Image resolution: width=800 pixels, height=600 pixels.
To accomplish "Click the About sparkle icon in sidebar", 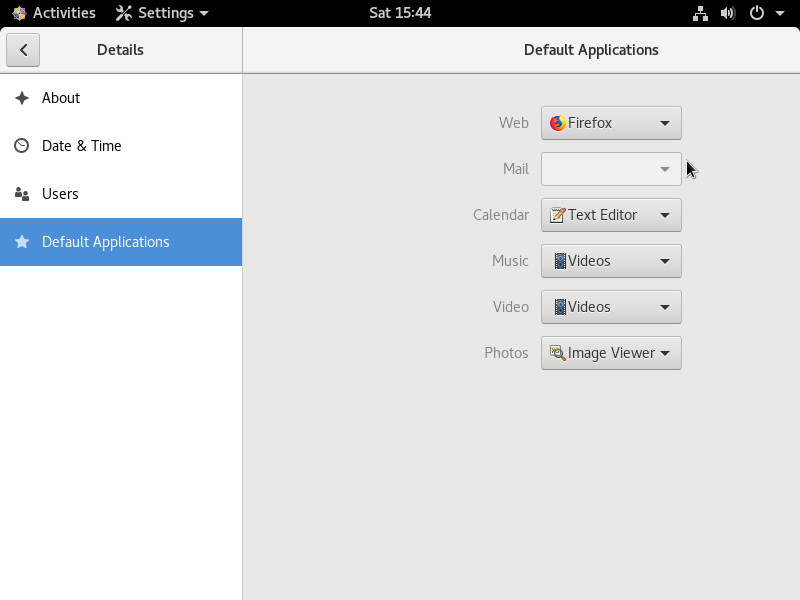I will click(x=22, y=97).
